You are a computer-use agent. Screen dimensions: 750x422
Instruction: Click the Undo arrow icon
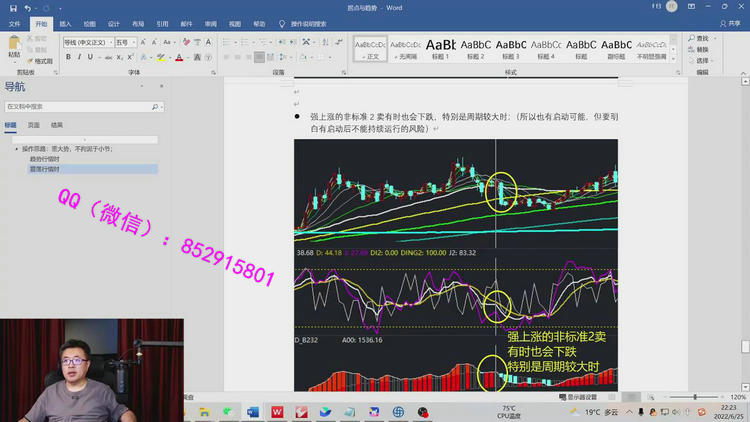pos(28,7)
